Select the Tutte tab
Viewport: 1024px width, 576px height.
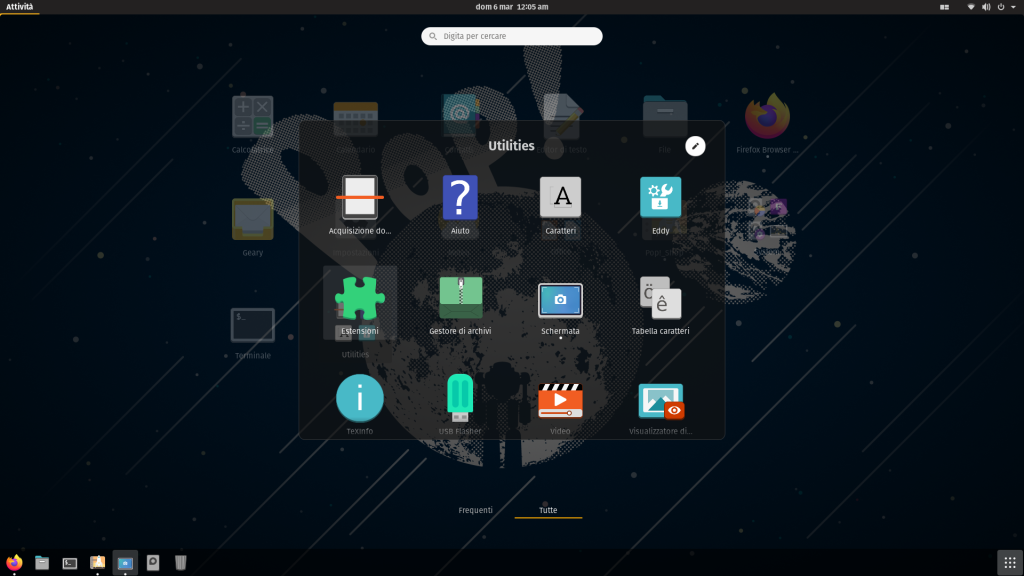click(548, 510)
